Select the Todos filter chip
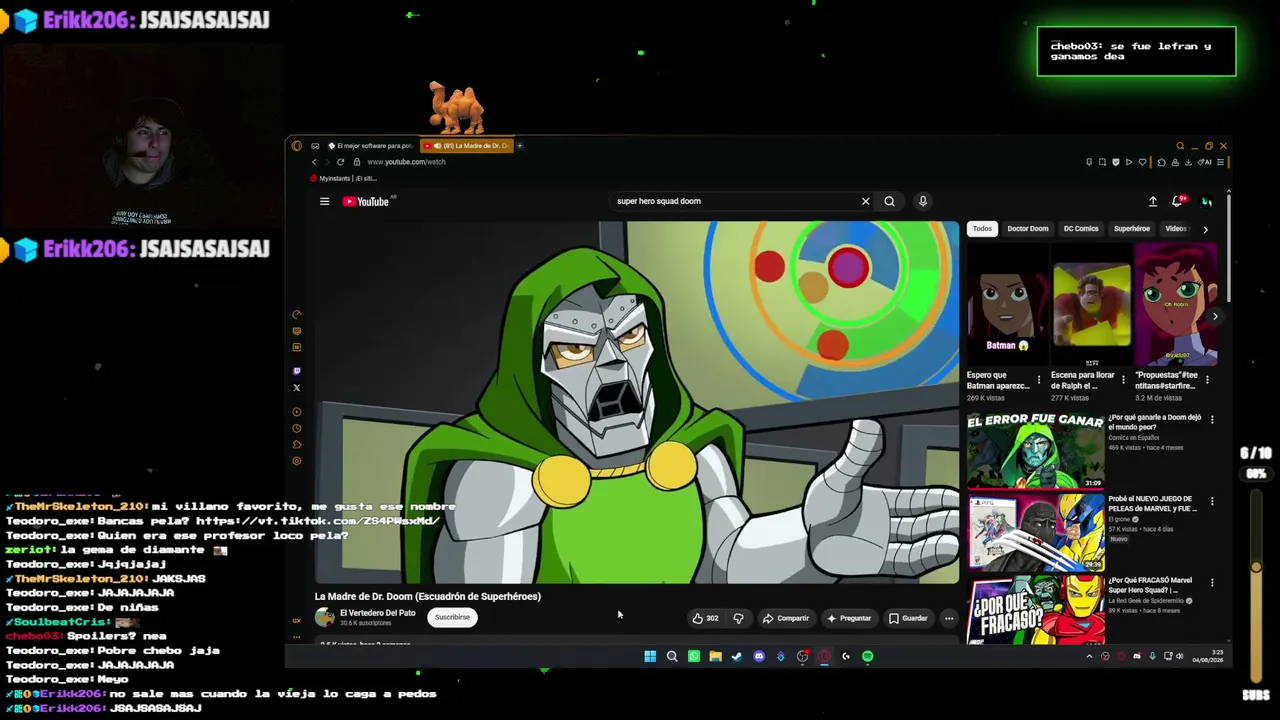Screen dimensions: 1280x720 (x=983, y=229)
